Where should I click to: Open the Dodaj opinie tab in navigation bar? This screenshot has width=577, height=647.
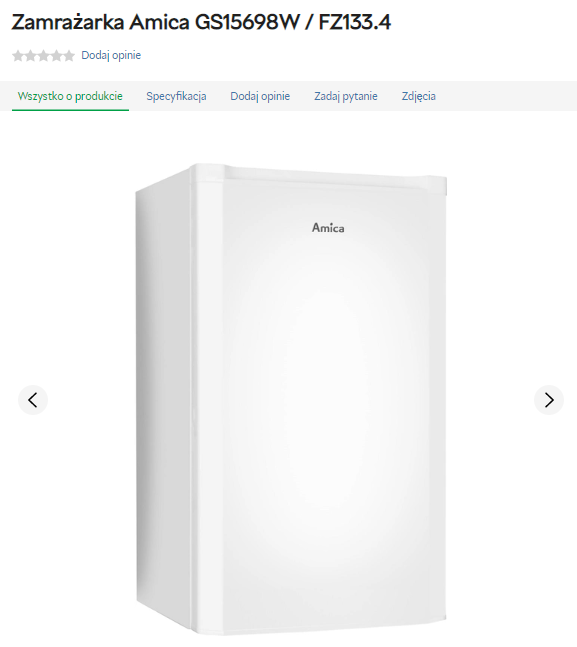click(260, 96)
